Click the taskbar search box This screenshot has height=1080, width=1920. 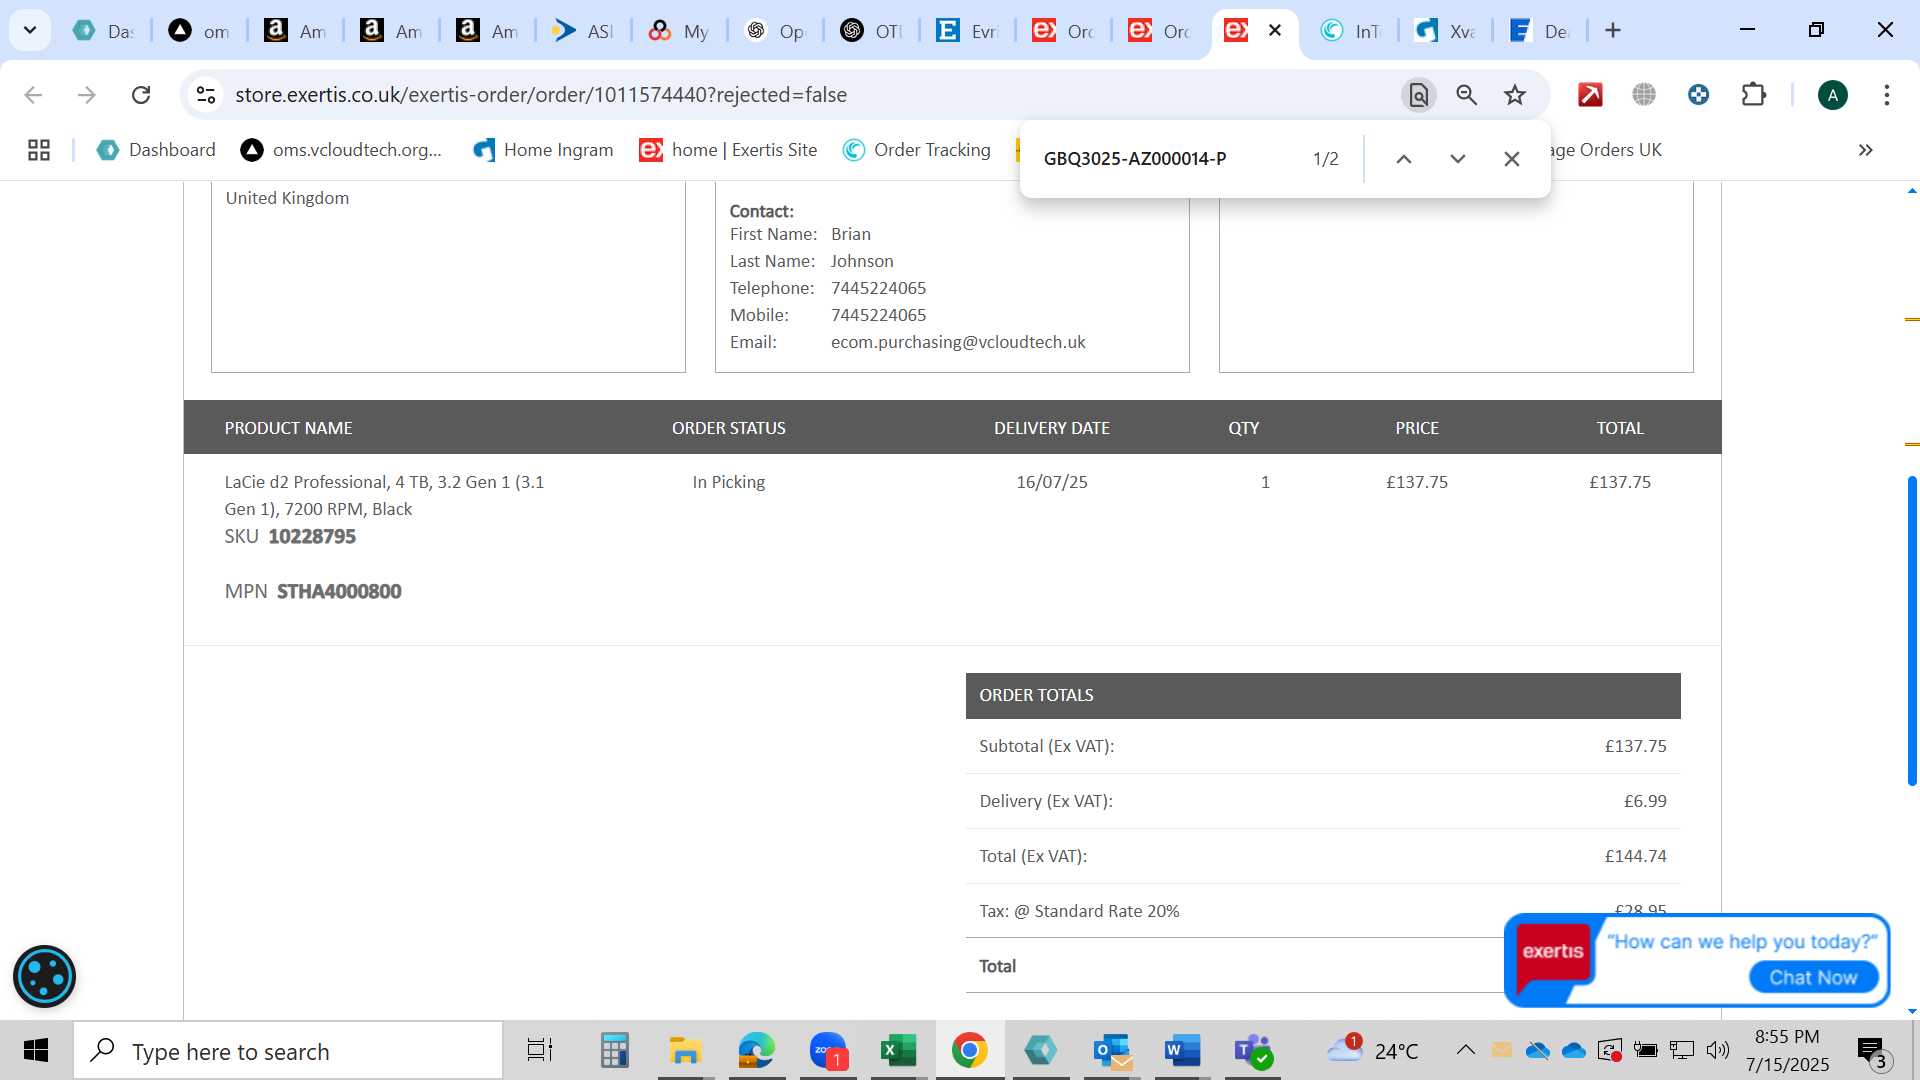[x=288, y=1051]
